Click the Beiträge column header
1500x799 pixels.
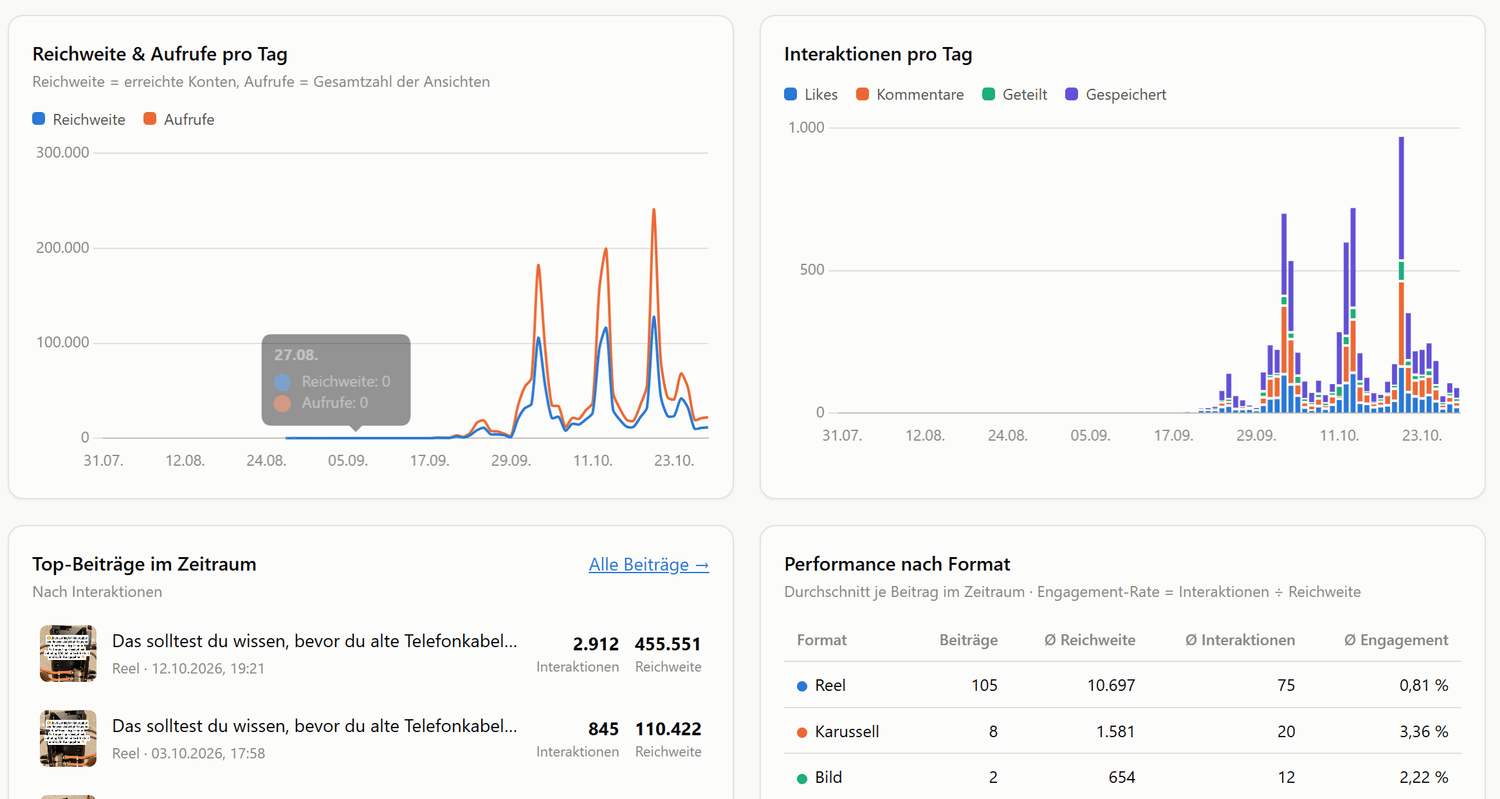(968, 640)
